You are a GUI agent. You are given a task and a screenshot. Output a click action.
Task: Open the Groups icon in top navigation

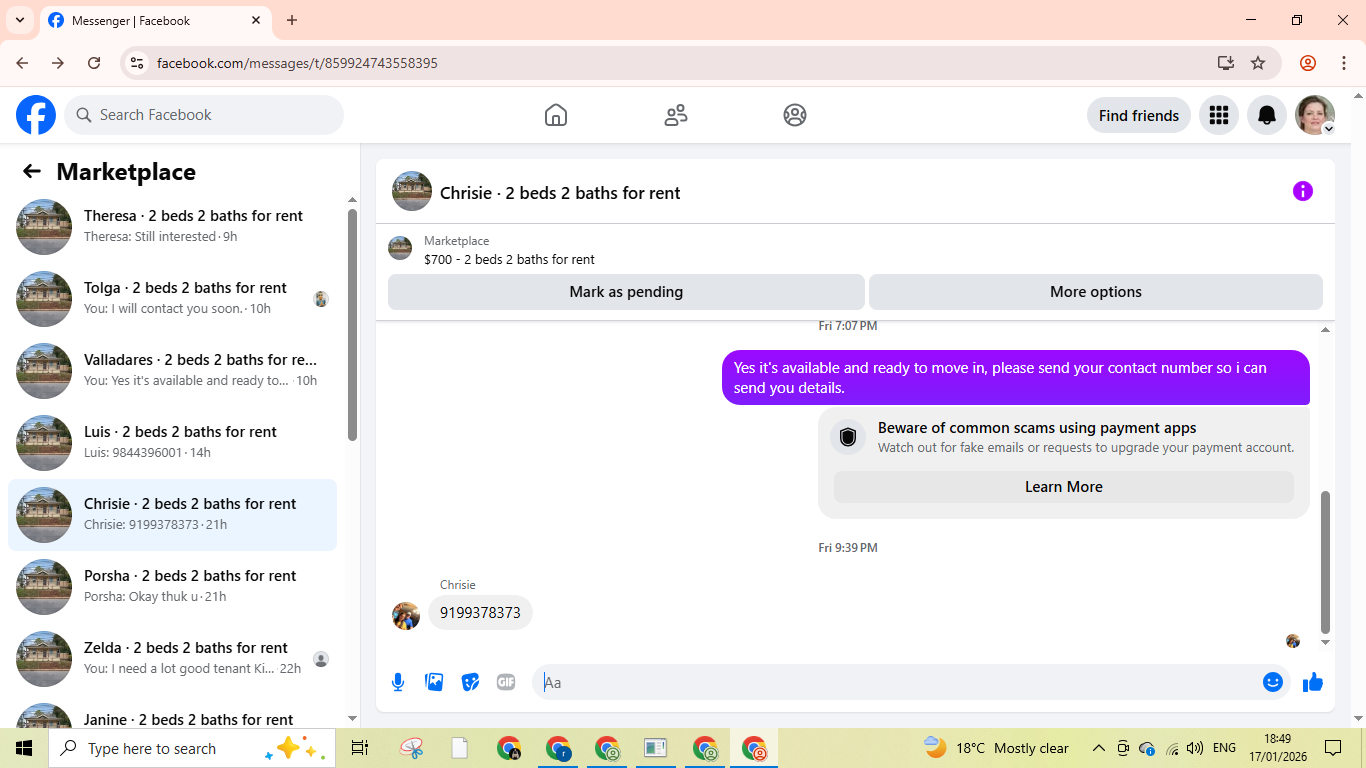[x=795, y=115]
